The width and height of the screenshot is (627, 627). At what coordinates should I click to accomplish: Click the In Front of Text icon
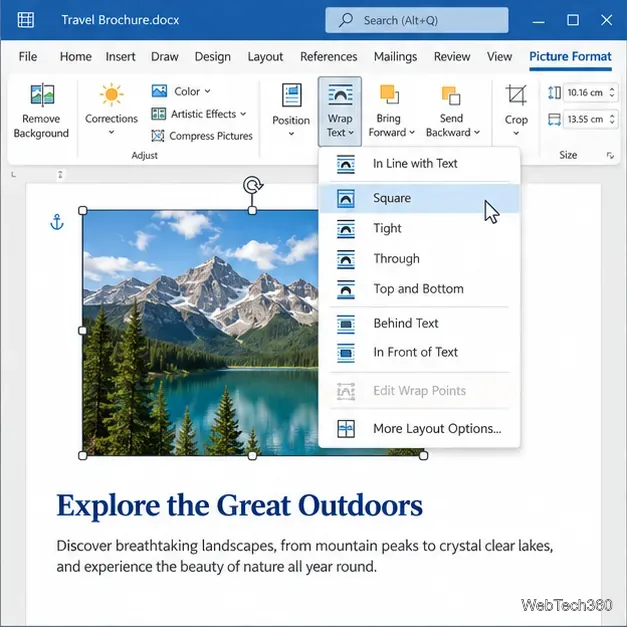coord(345,353)
